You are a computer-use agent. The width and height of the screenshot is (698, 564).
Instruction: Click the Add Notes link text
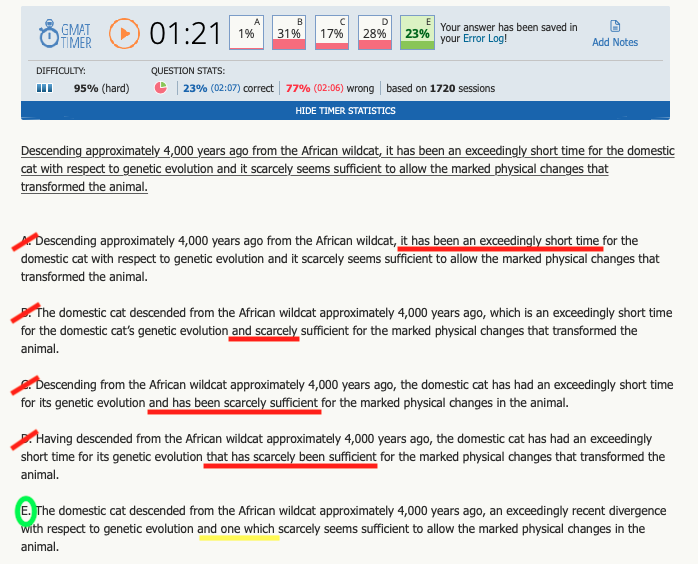[615, 42]
